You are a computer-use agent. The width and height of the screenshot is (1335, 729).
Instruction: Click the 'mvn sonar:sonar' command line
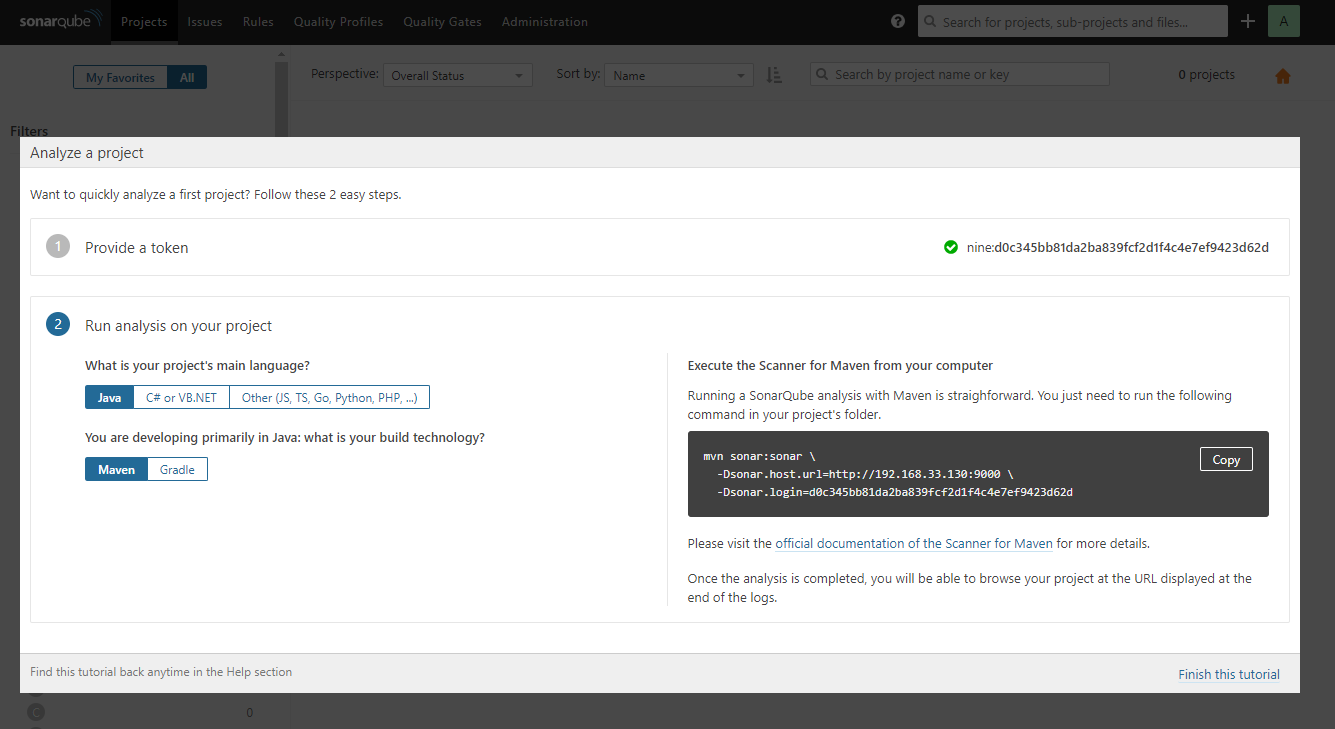click(x=760, y=456)
